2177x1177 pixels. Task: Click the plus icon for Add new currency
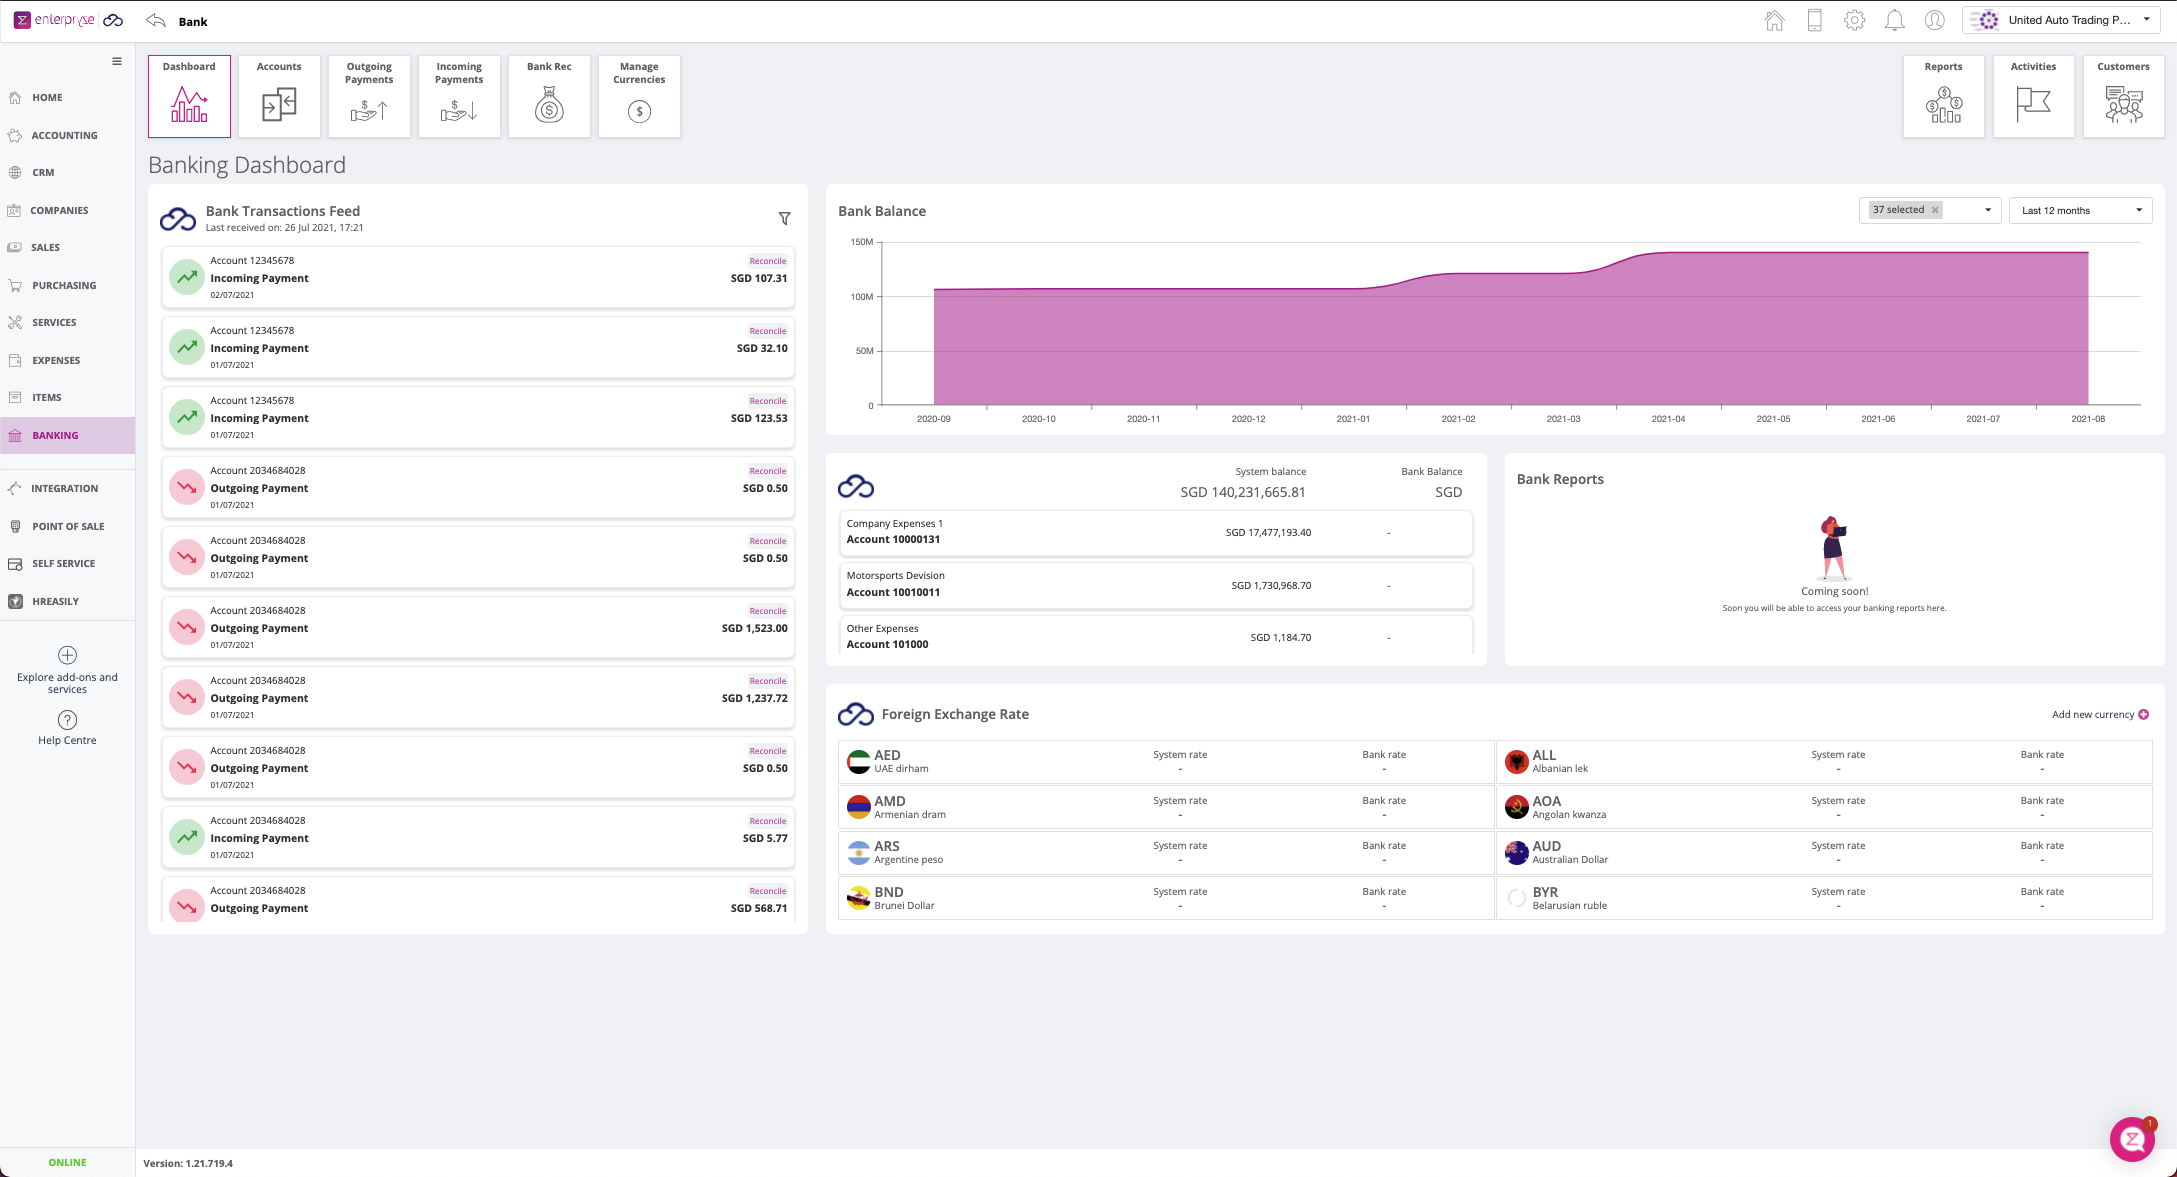2143,714
